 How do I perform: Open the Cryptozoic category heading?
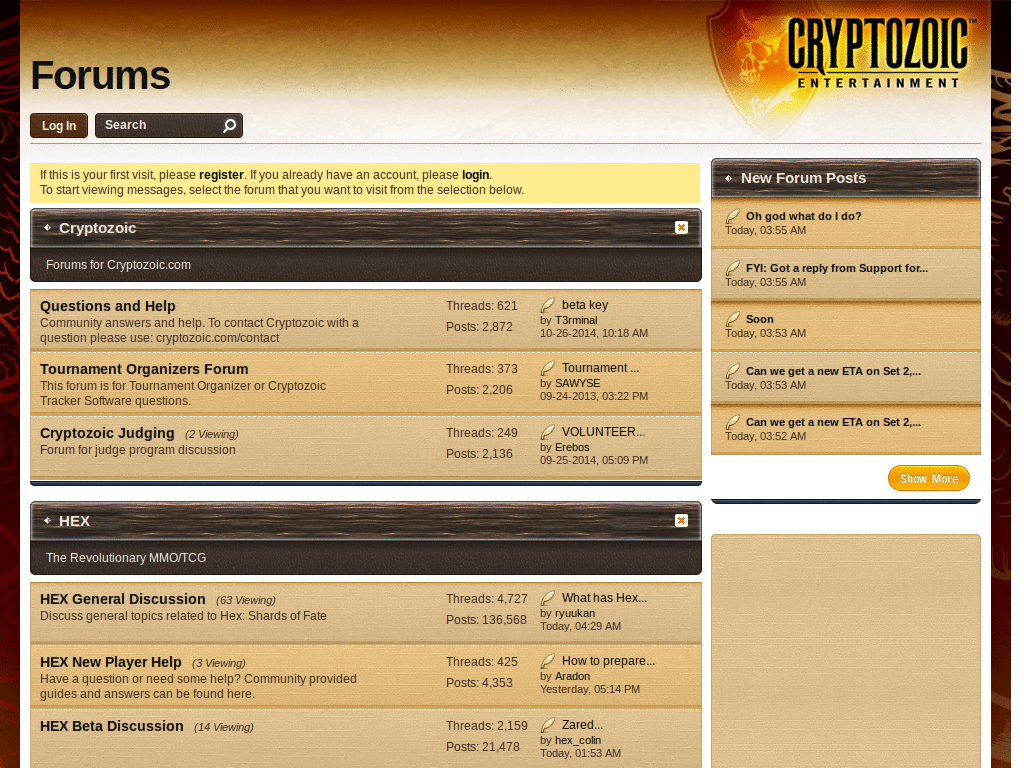[x=97, y=228]
